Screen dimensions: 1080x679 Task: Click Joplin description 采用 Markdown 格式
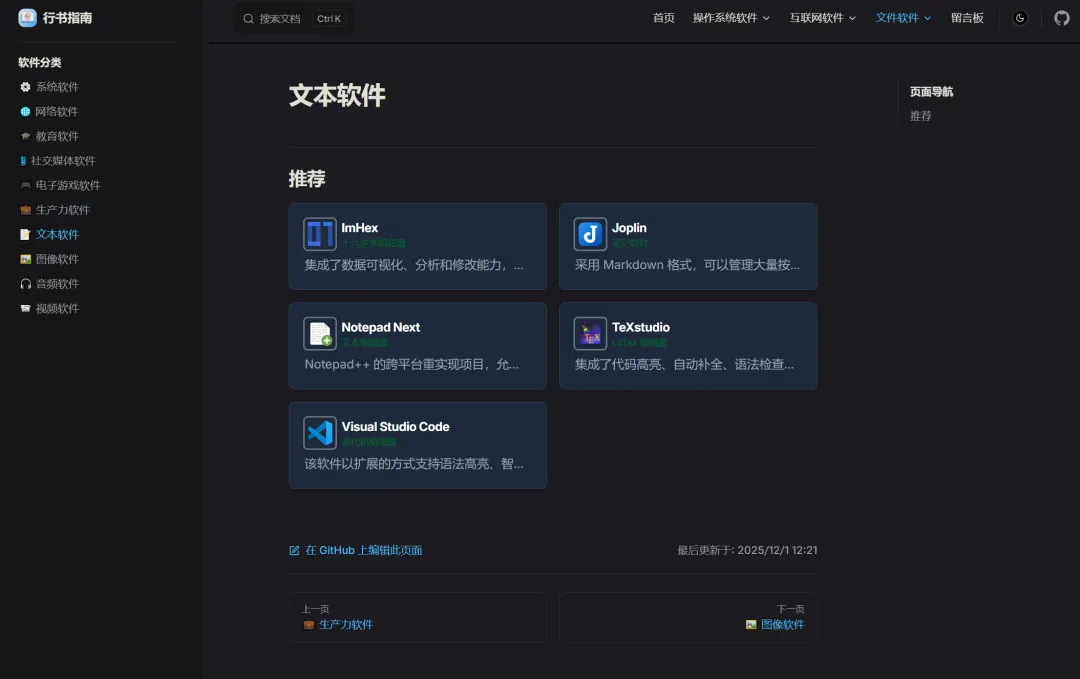point(687,265)
